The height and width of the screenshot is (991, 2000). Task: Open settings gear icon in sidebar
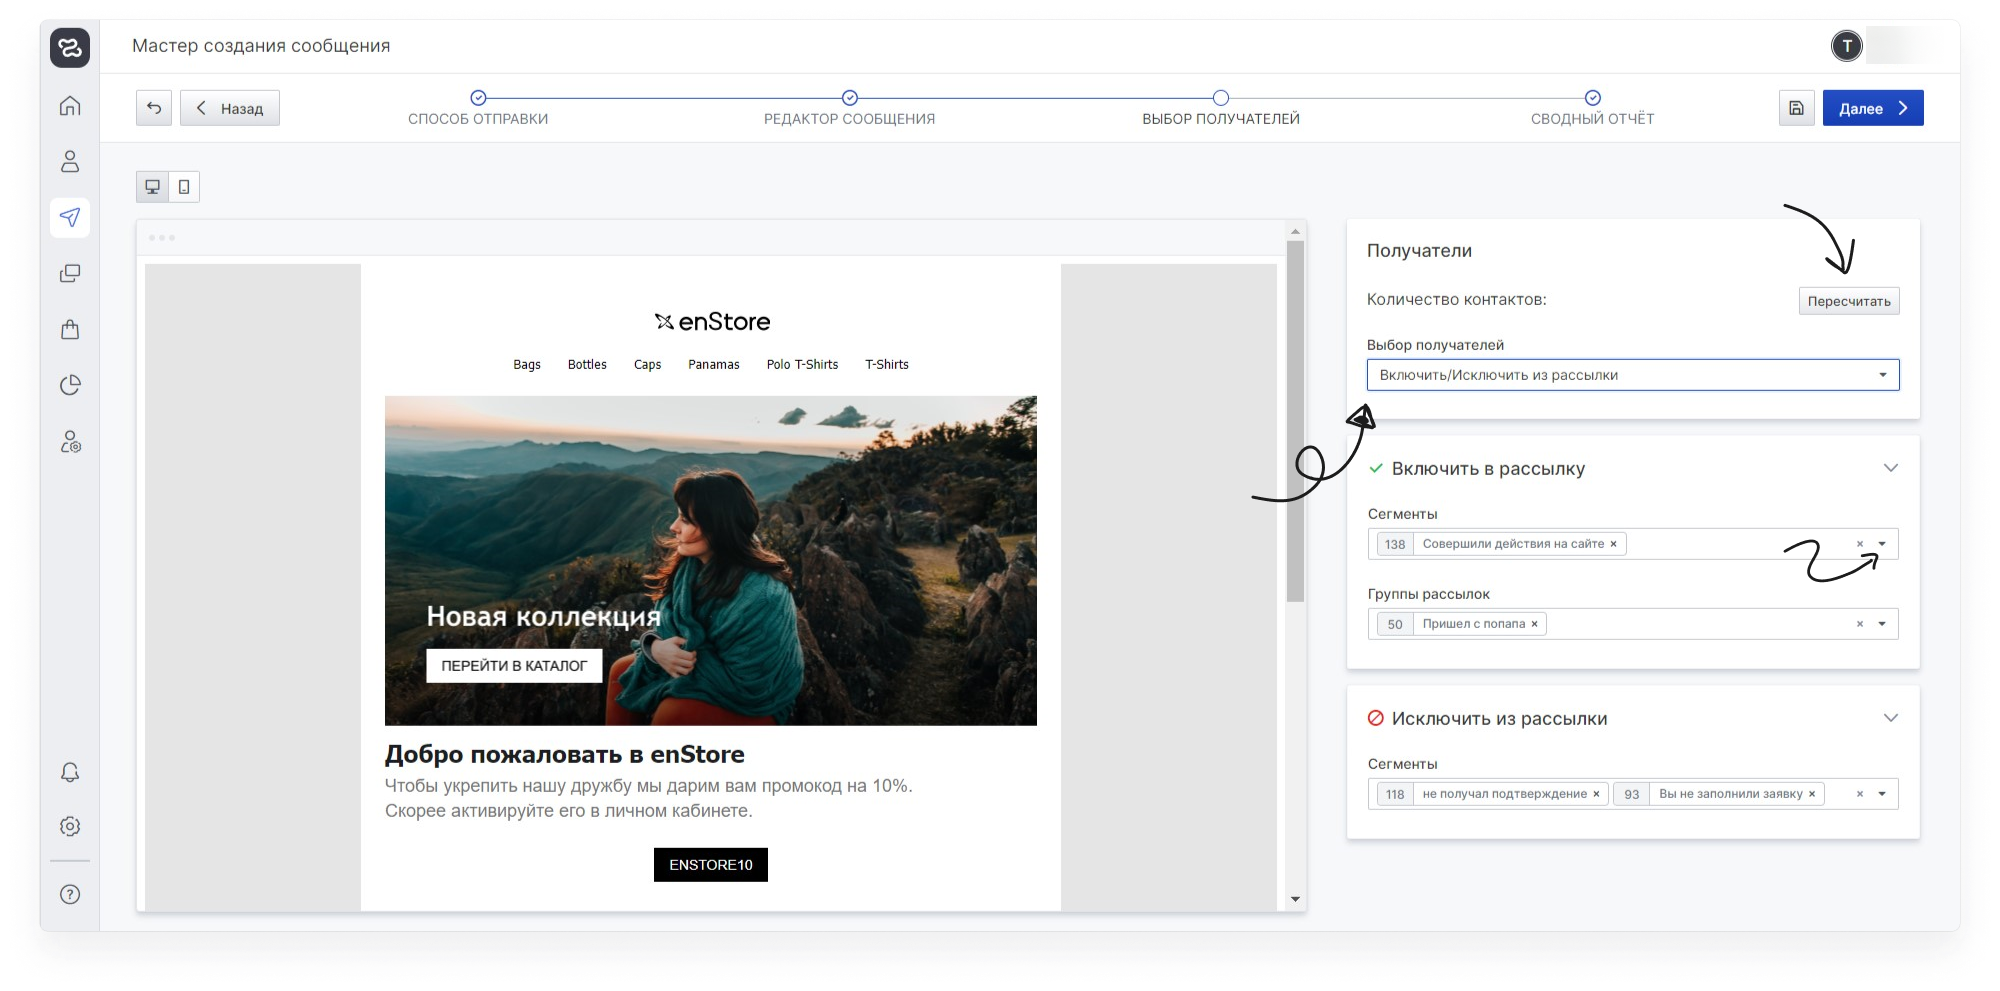pos(70,826)
